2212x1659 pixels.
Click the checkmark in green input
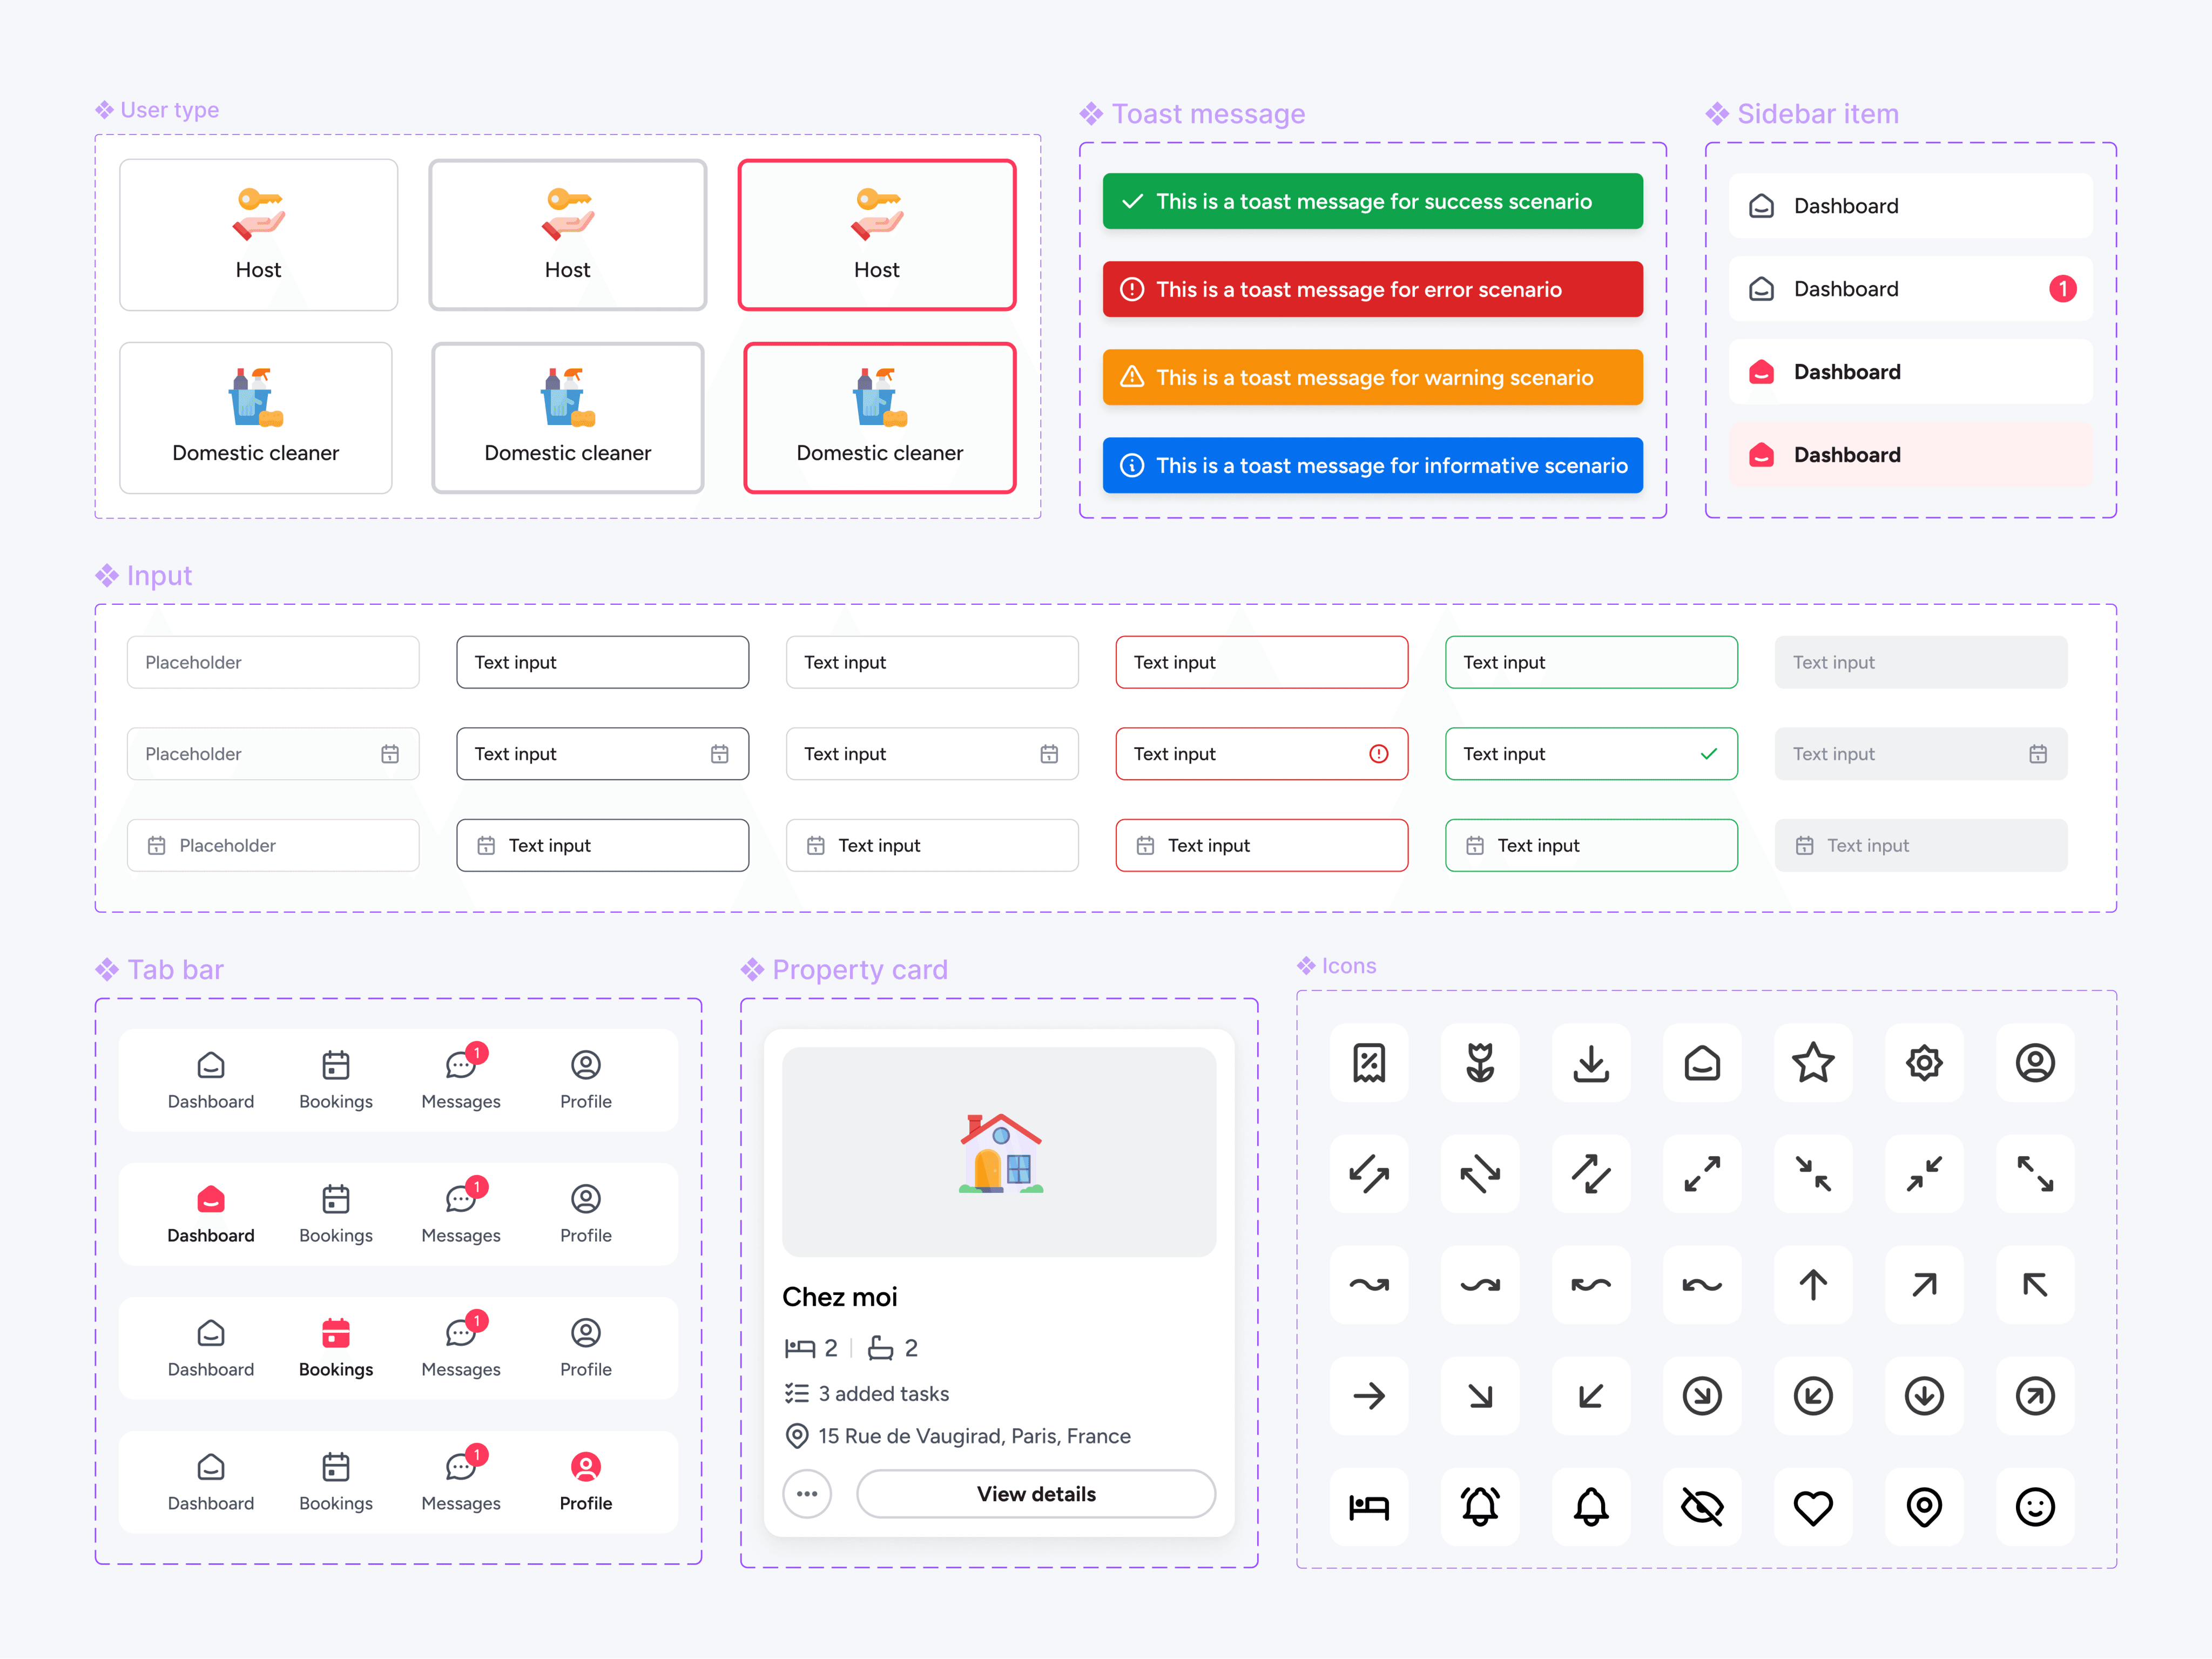[1709, 754]
